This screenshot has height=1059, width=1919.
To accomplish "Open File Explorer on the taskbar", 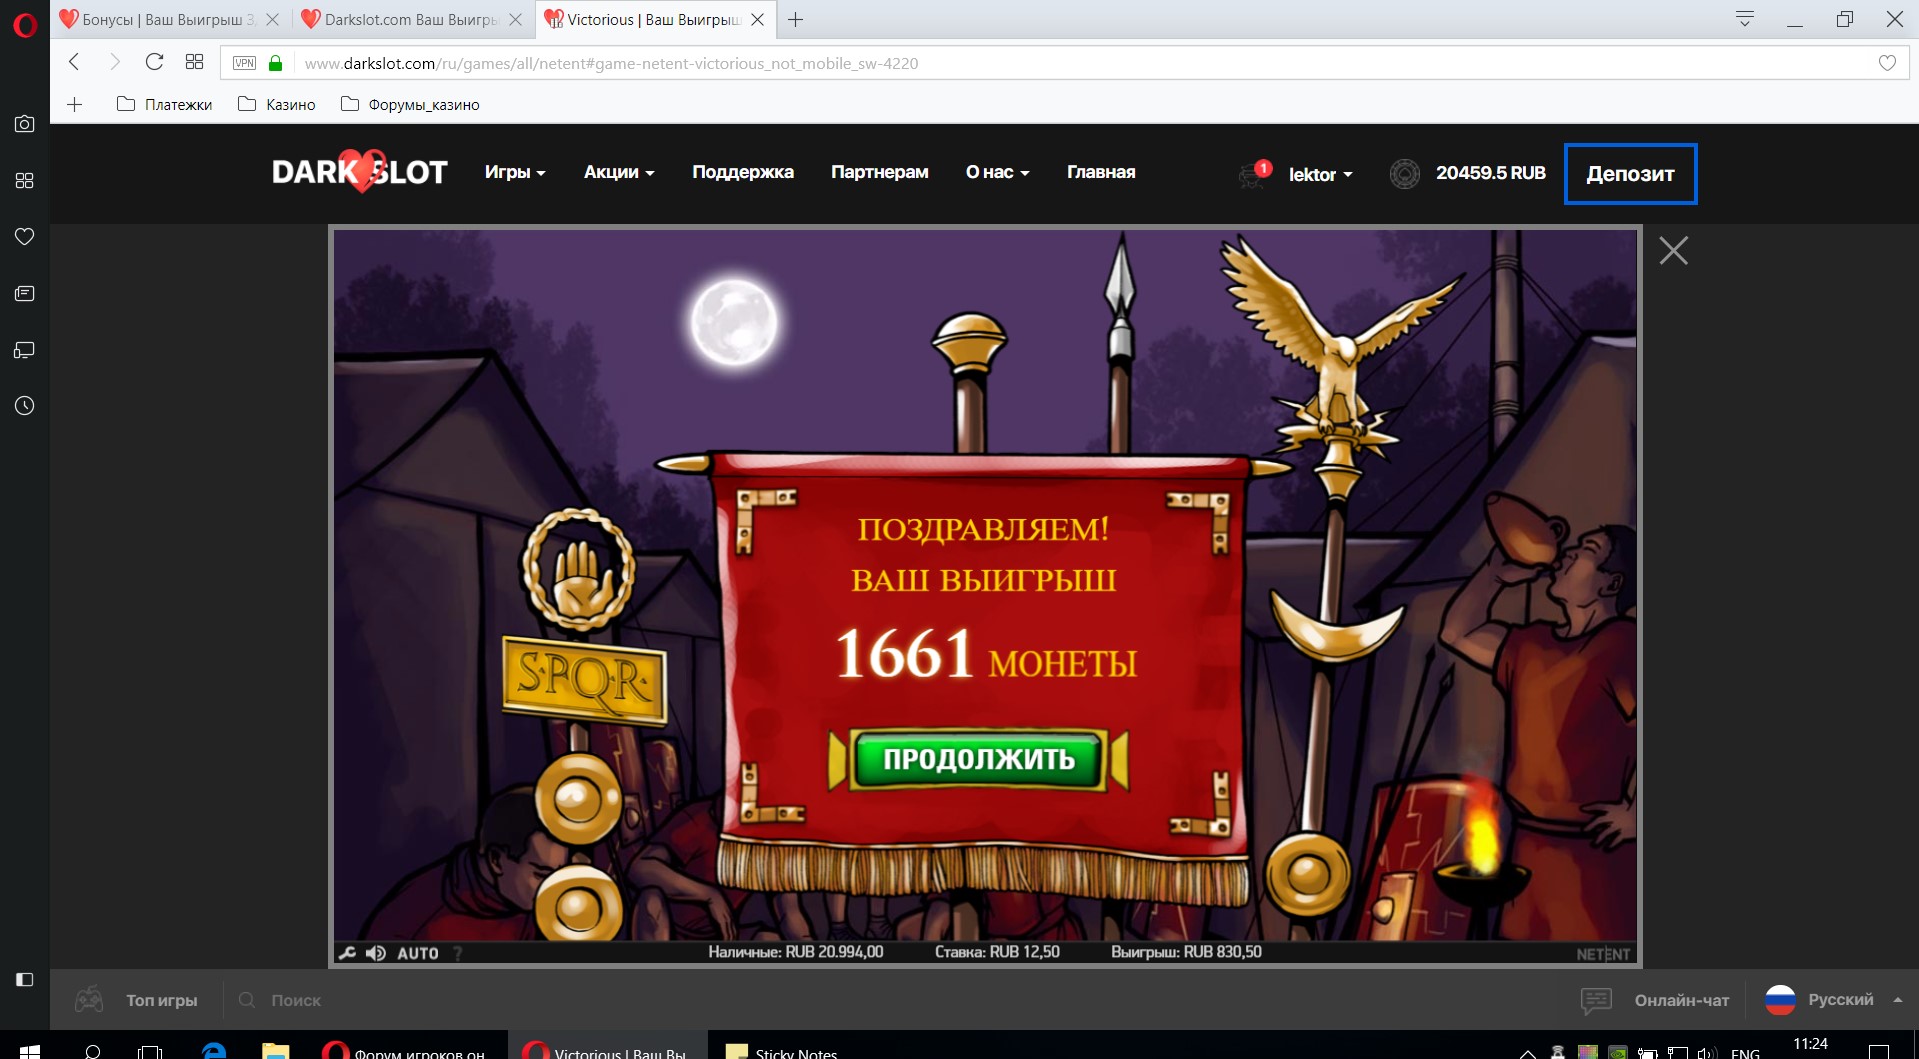I will (x=275, y=1051).
